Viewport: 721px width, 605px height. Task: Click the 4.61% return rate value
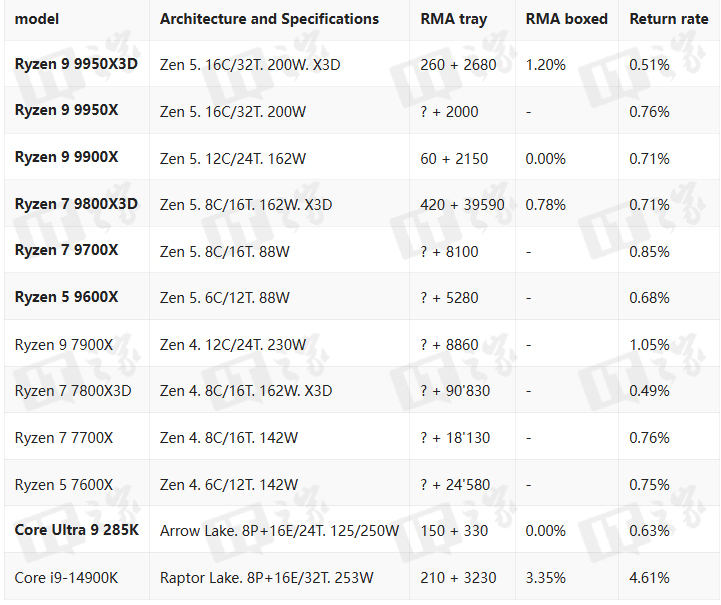[649, 577]
